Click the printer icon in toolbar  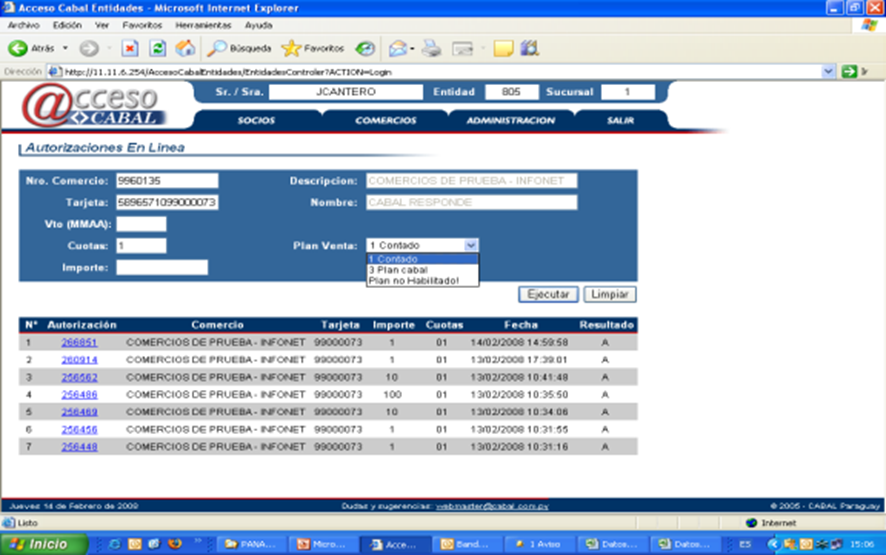click(431, 48)
